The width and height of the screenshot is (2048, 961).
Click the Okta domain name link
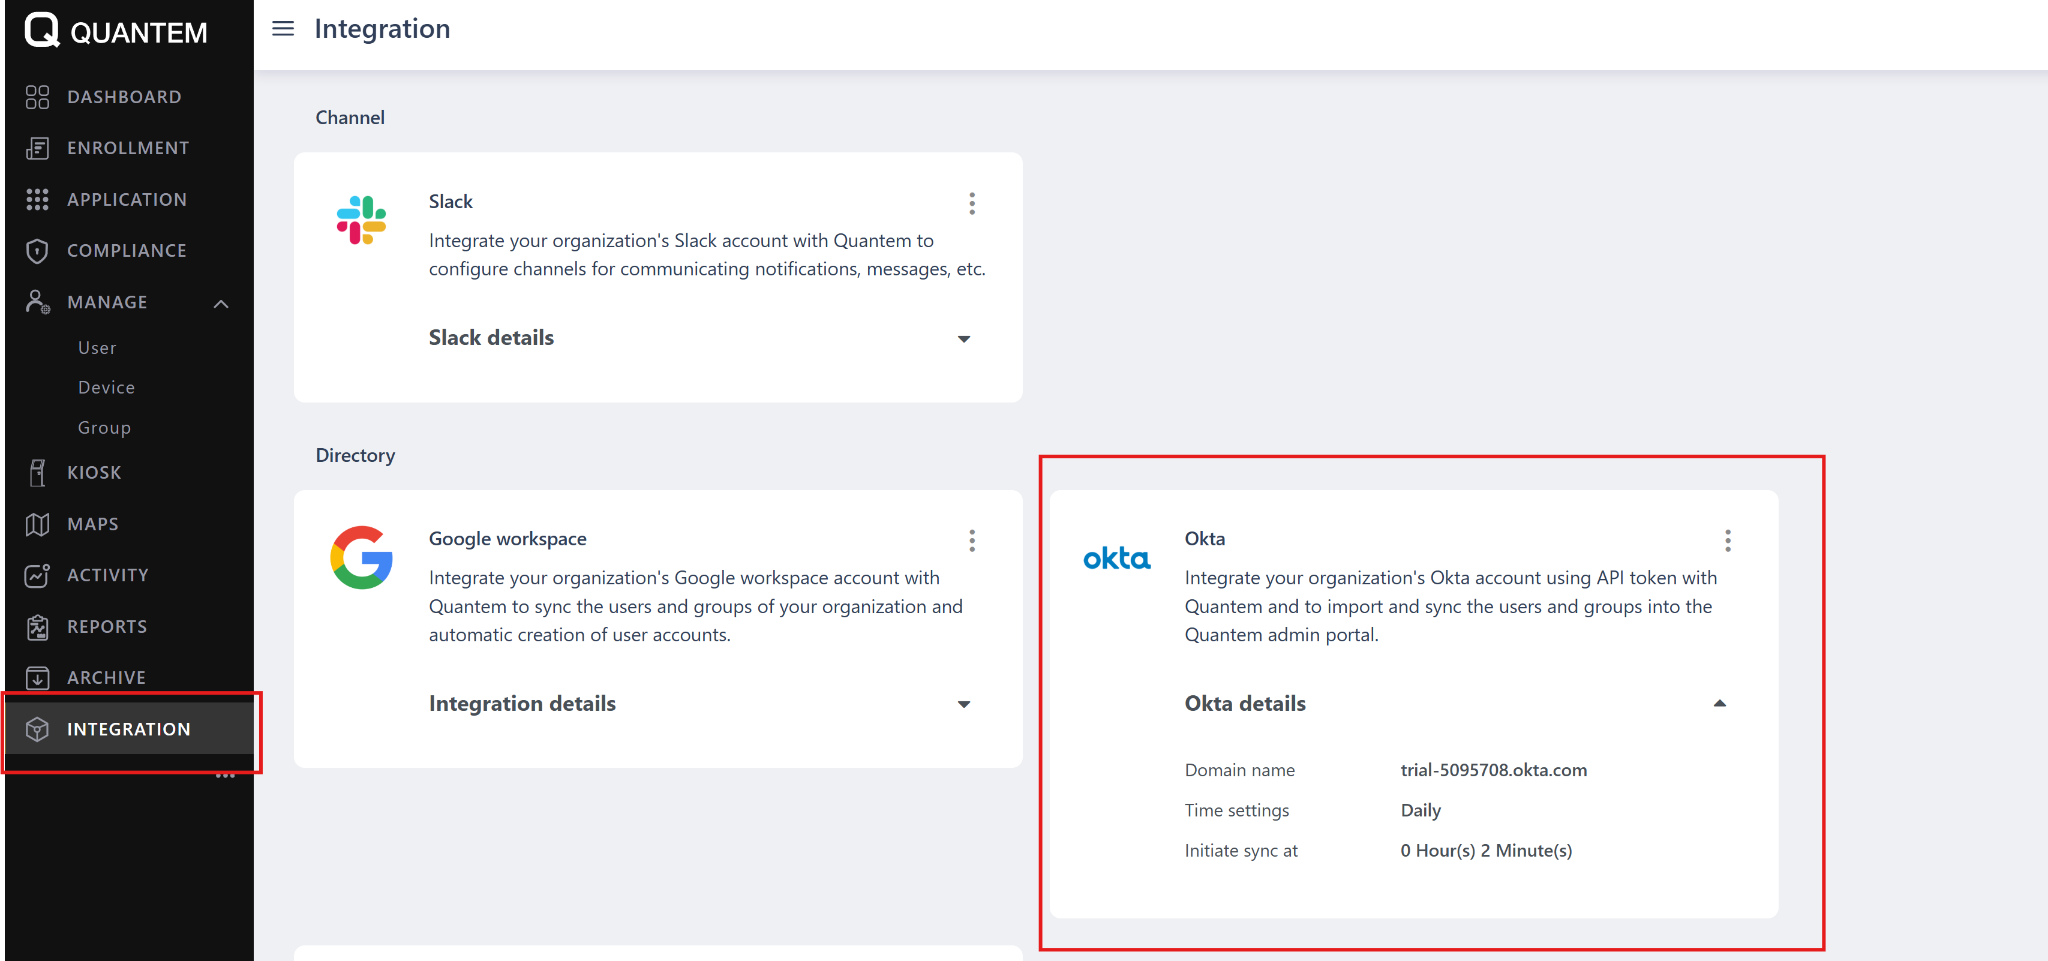[x=1493, y=770]
